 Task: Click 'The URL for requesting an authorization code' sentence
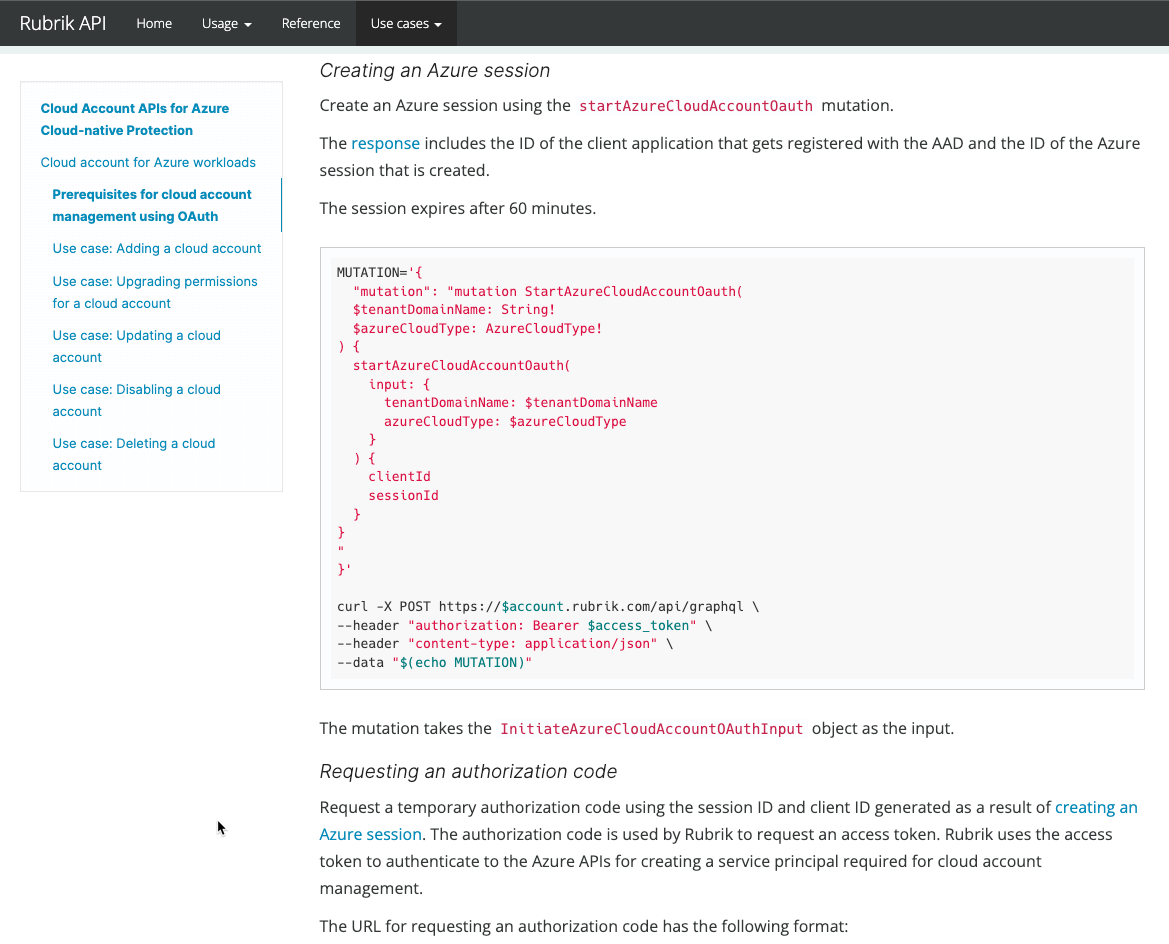coord(584,926)
